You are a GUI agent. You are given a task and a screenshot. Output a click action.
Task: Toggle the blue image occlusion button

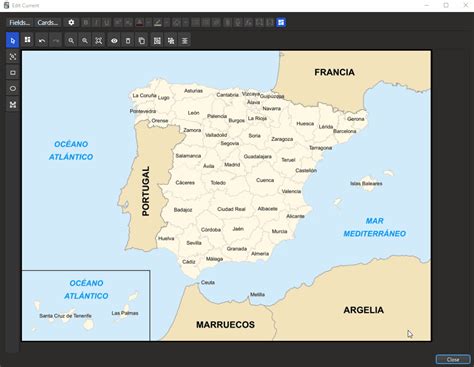(281, 23)
